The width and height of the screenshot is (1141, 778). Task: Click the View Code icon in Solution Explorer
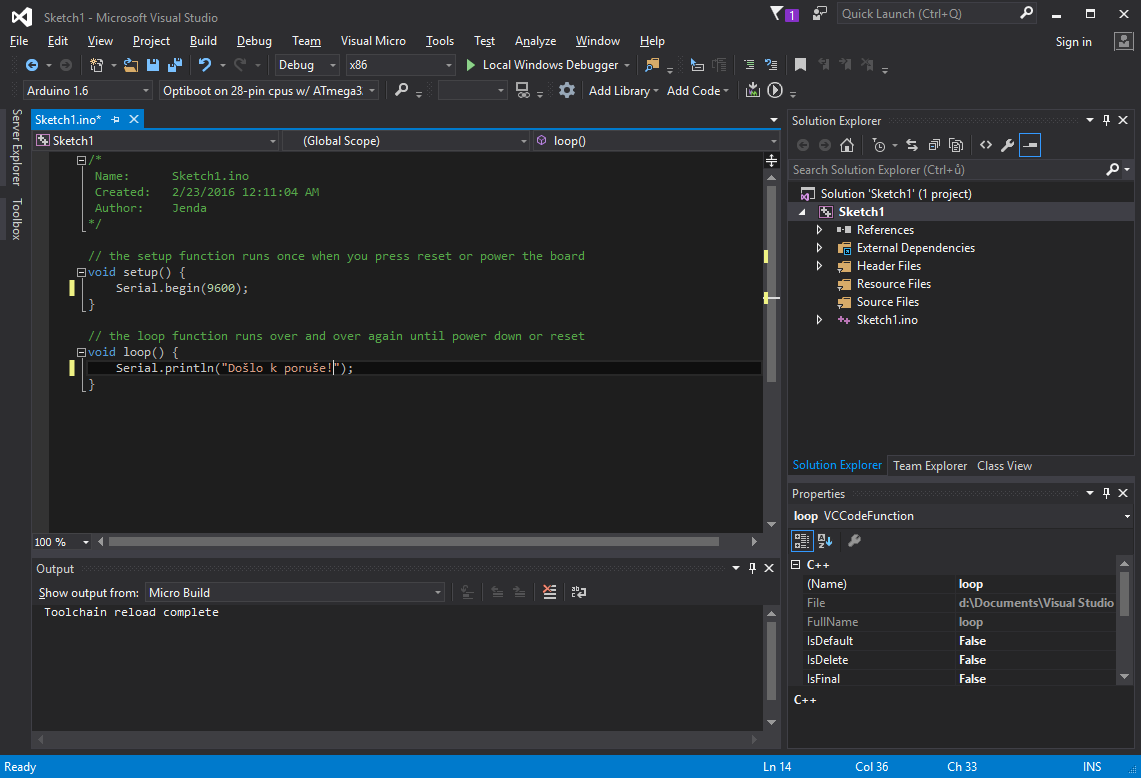(x=985, y=146)
